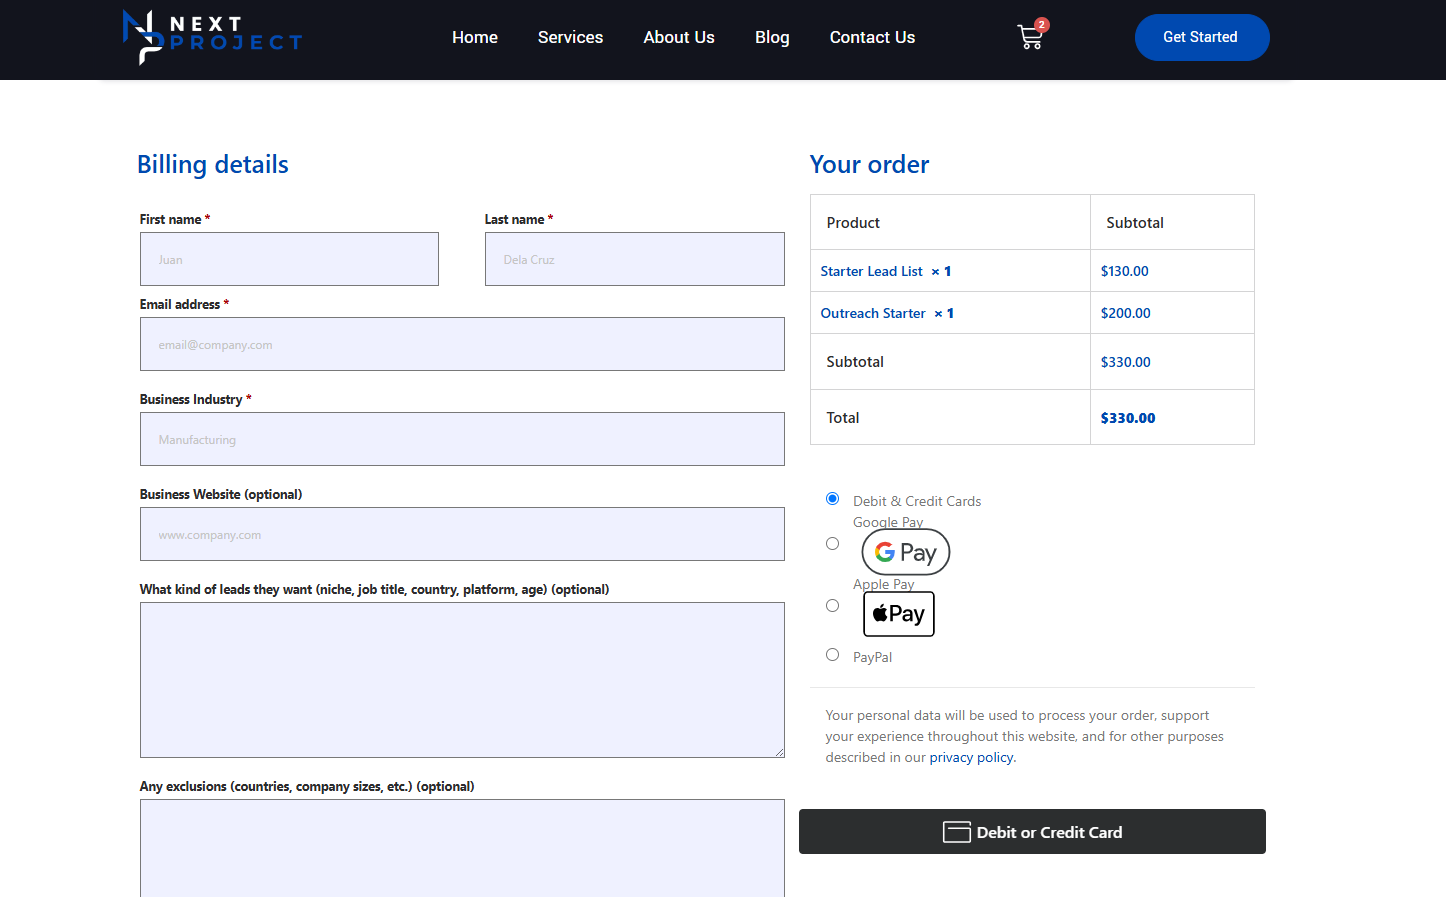
Task: Choose the Google Pay radio button
Action: (x=832, y=544)
